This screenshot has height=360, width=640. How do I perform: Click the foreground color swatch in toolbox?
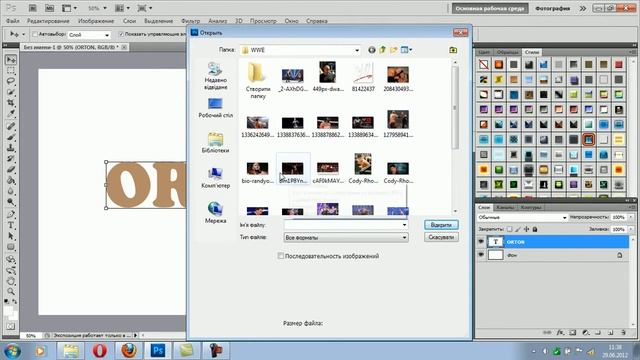8,311
